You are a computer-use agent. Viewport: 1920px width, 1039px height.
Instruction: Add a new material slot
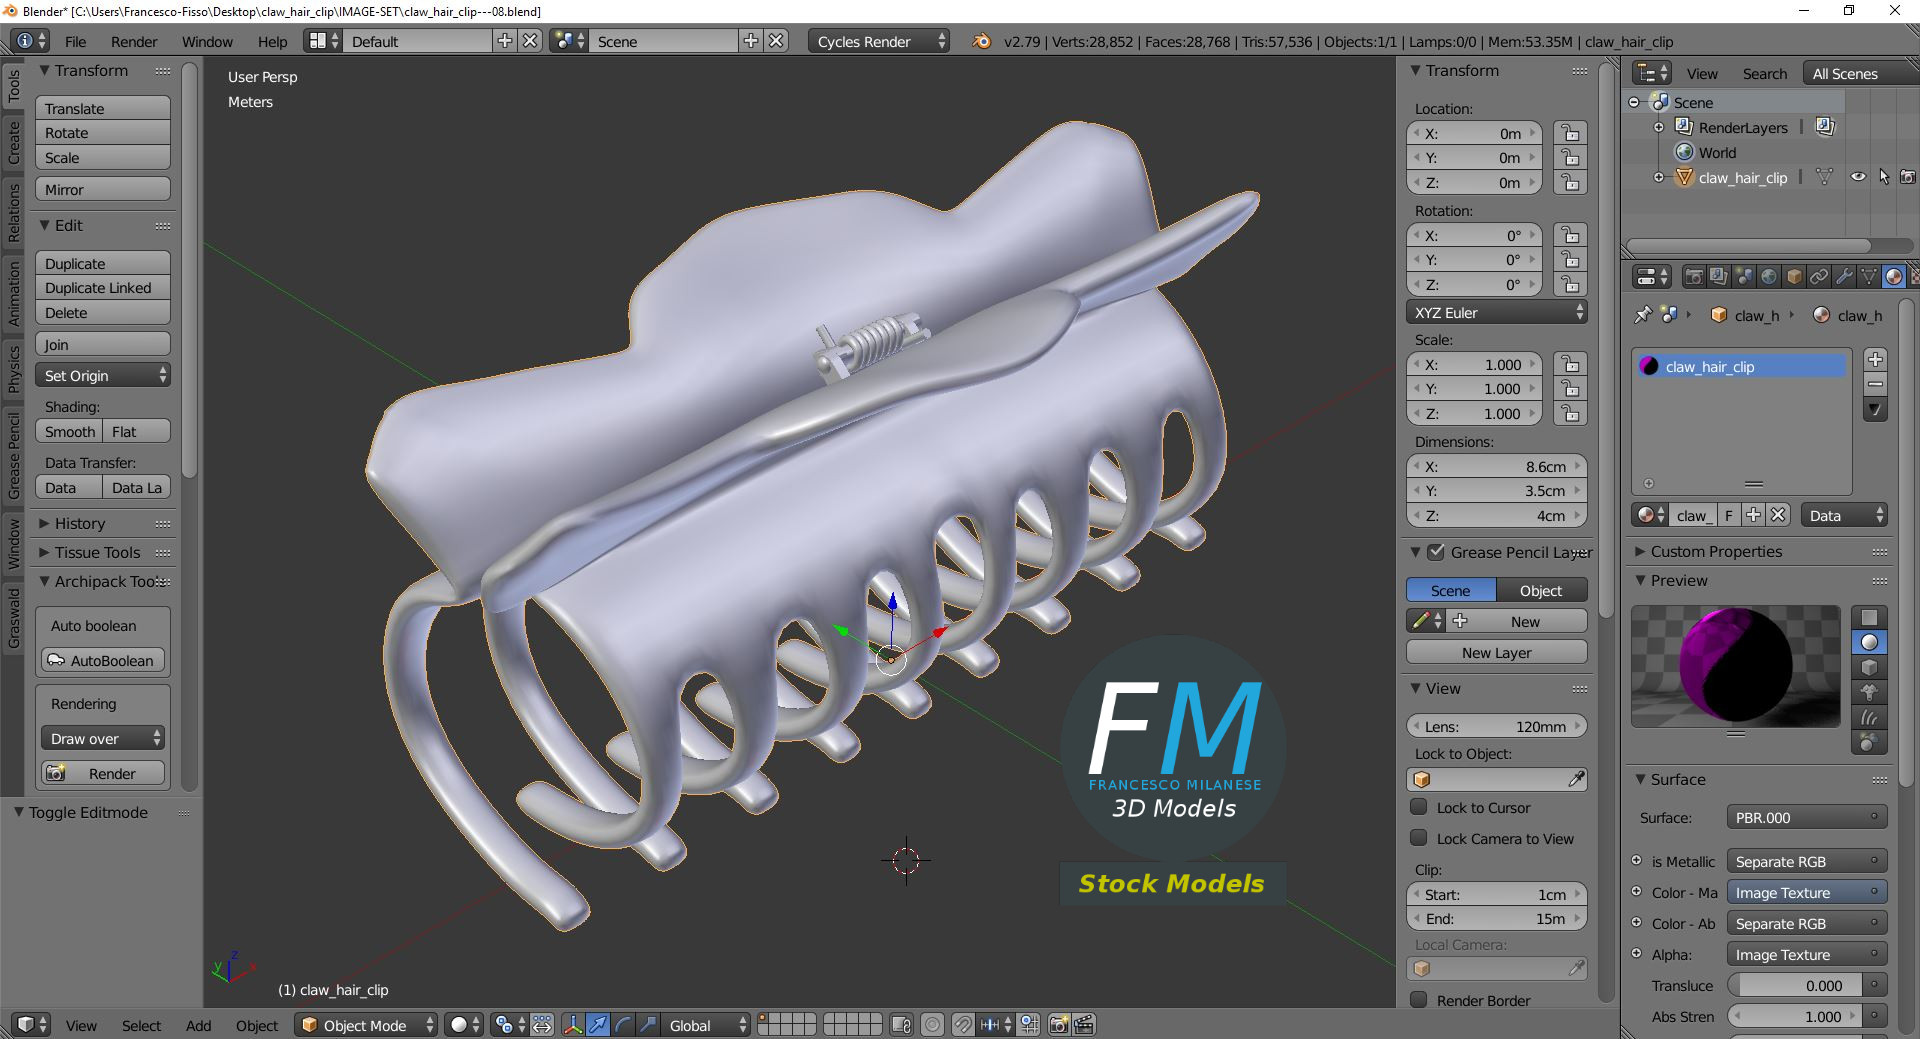[x=1875, y=360]
